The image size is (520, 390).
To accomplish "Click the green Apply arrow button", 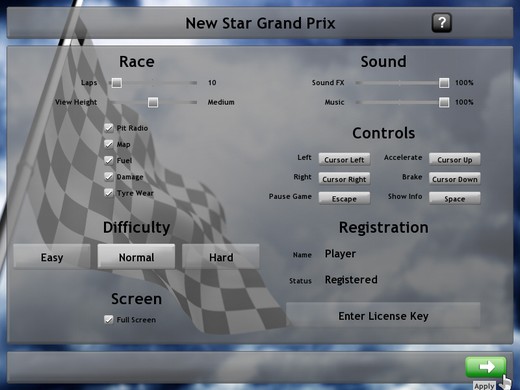I will pos(486,367).
